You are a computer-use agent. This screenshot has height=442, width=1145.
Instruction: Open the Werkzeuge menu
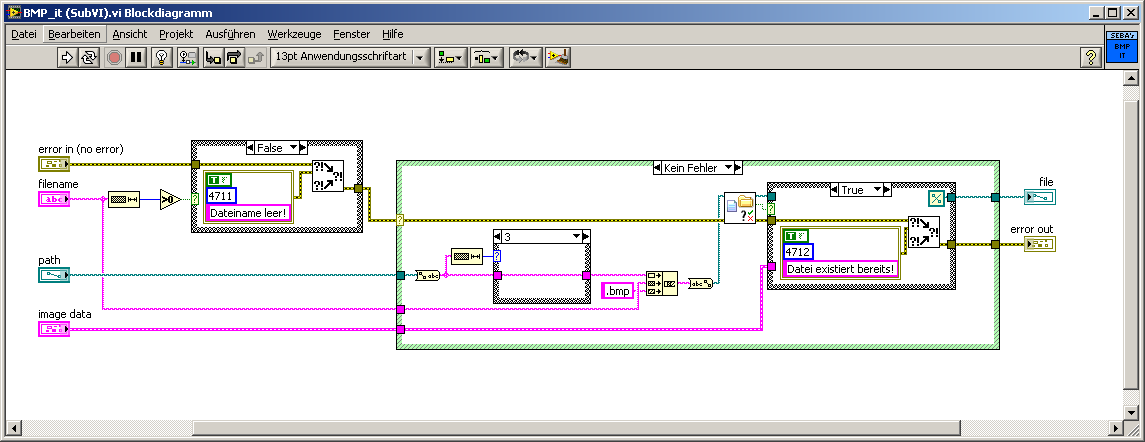[x=294, y=34]
